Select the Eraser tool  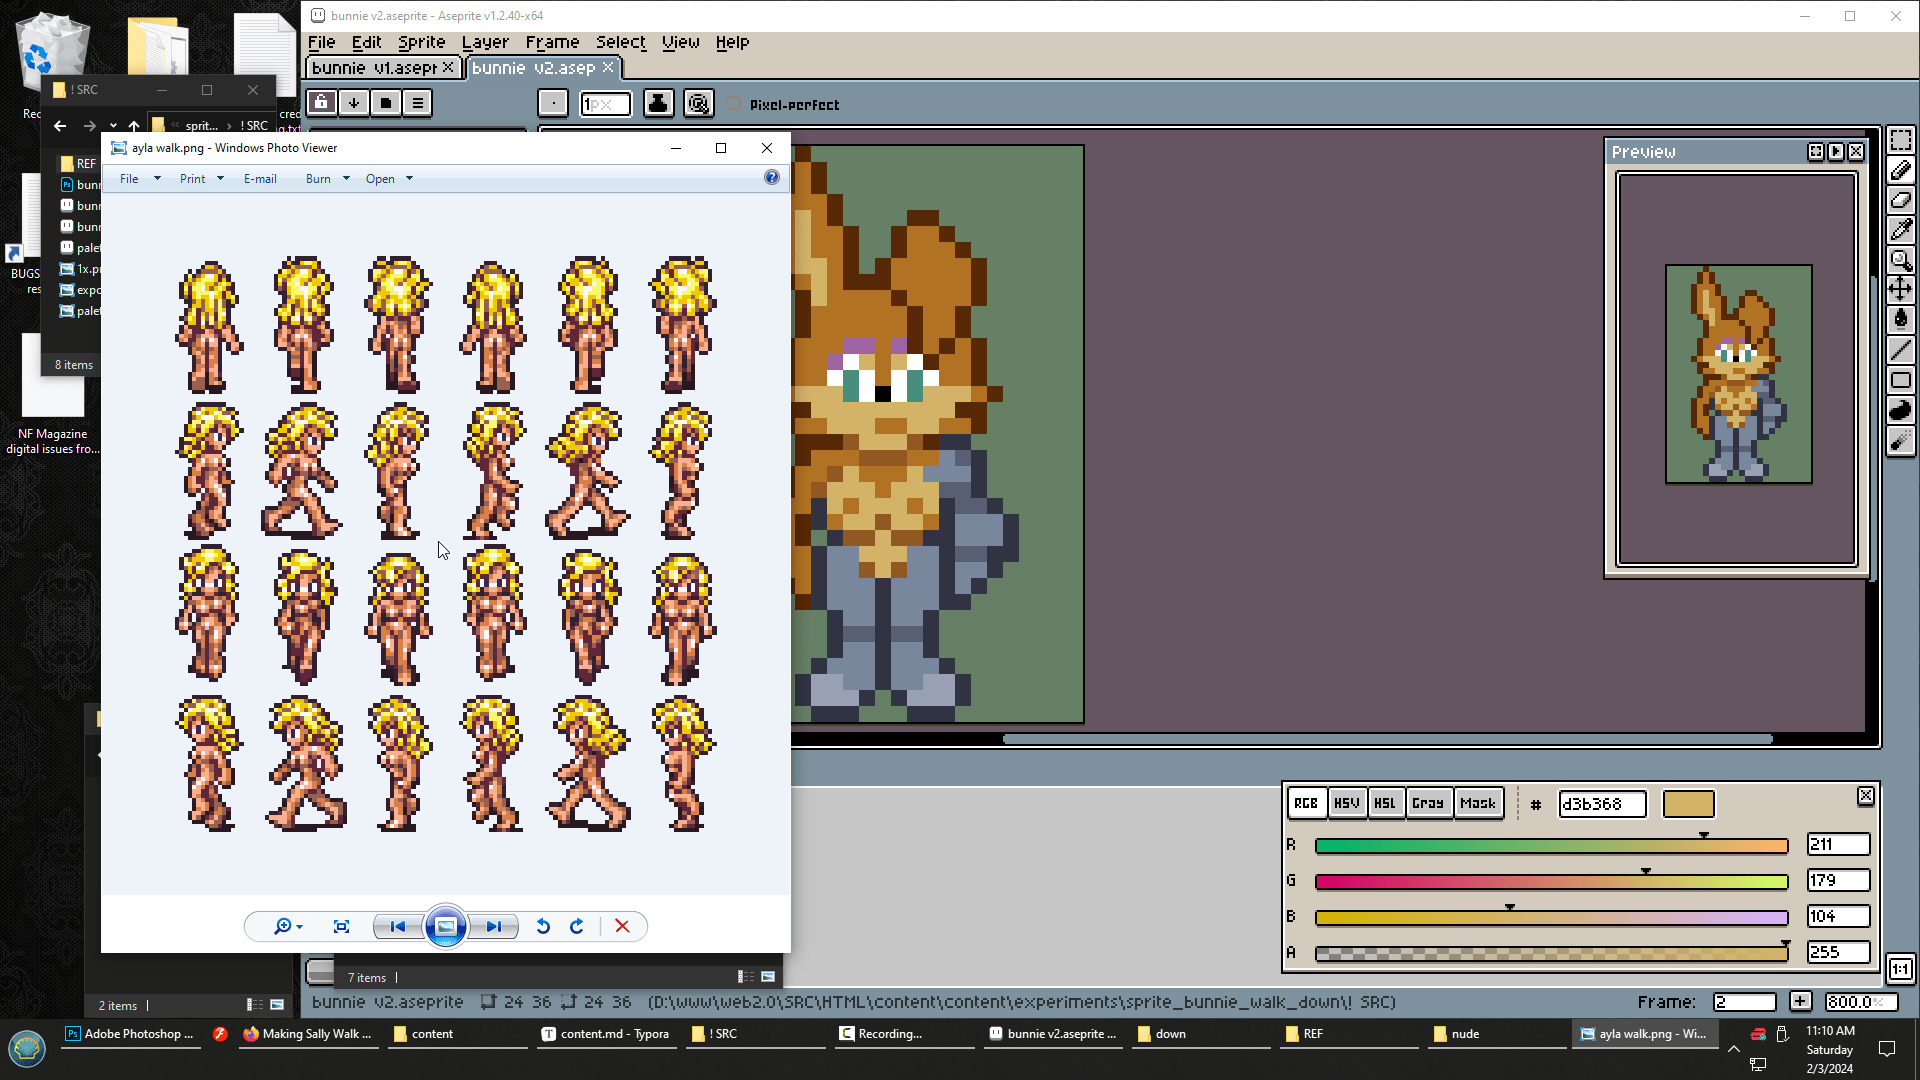(x=1900, y=200)
